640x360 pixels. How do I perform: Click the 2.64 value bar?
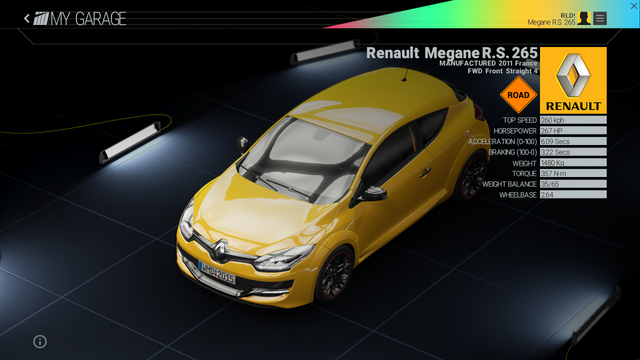[x=573, y=195]
